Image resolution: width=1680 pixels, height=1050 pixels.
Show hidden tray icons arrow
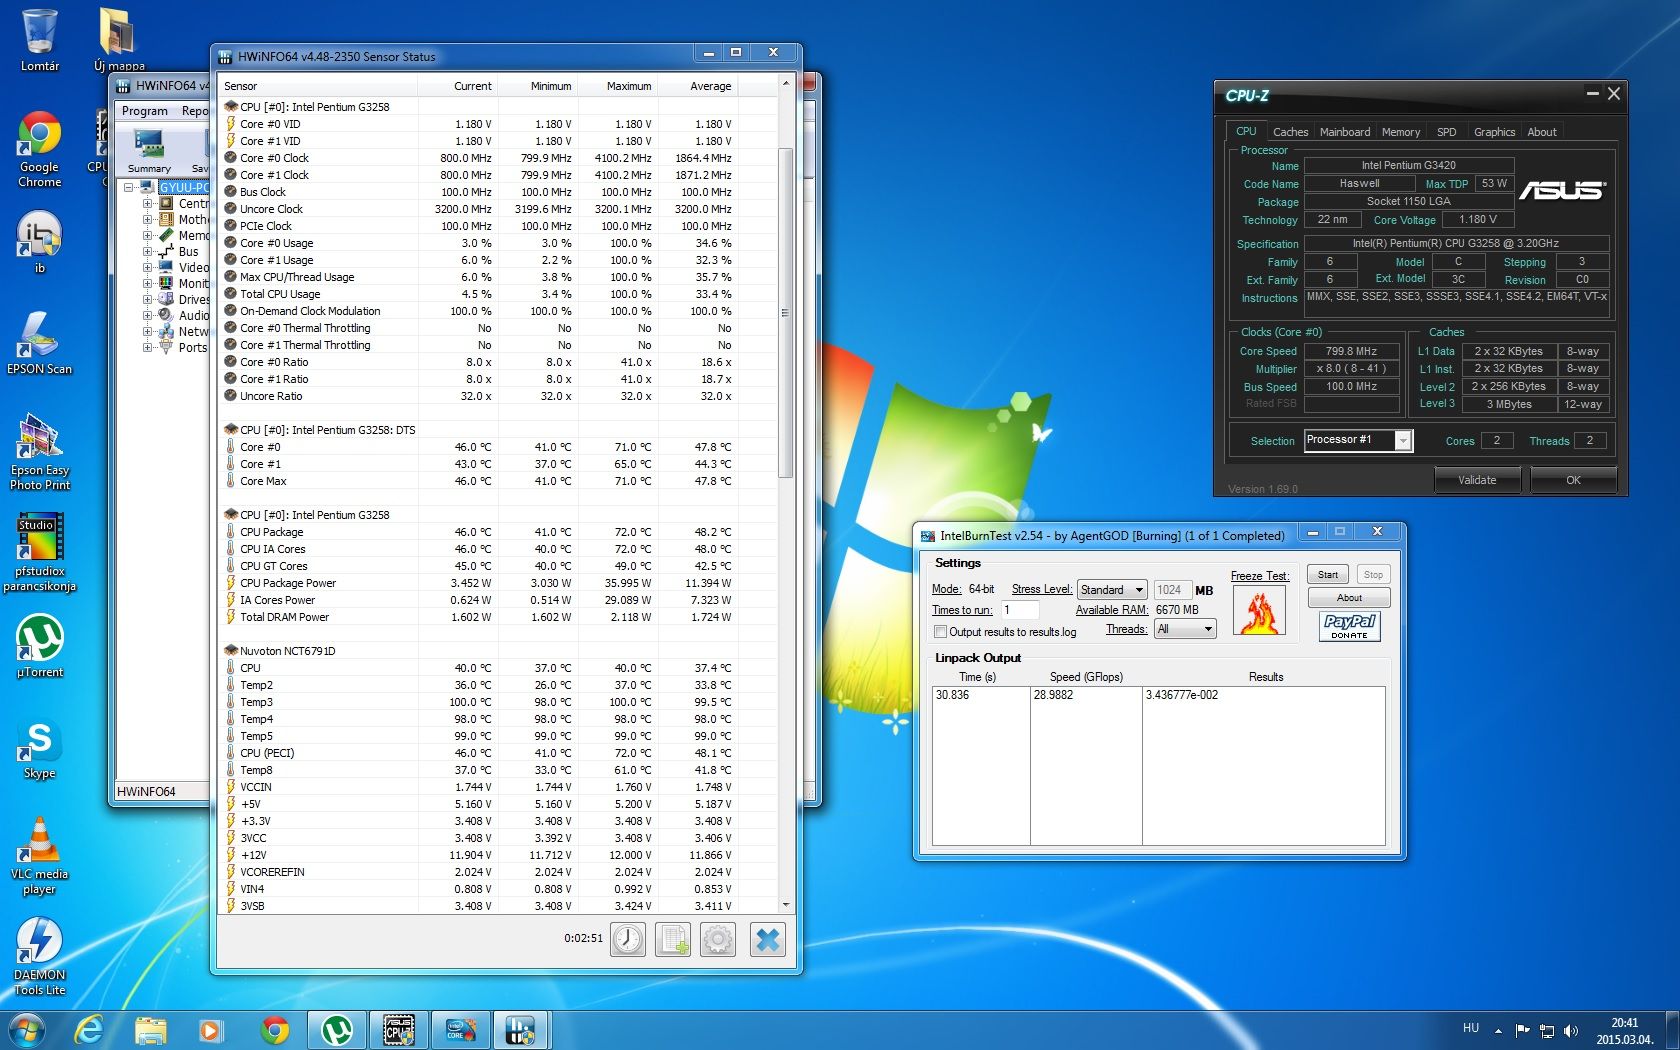[1498, 1030]
